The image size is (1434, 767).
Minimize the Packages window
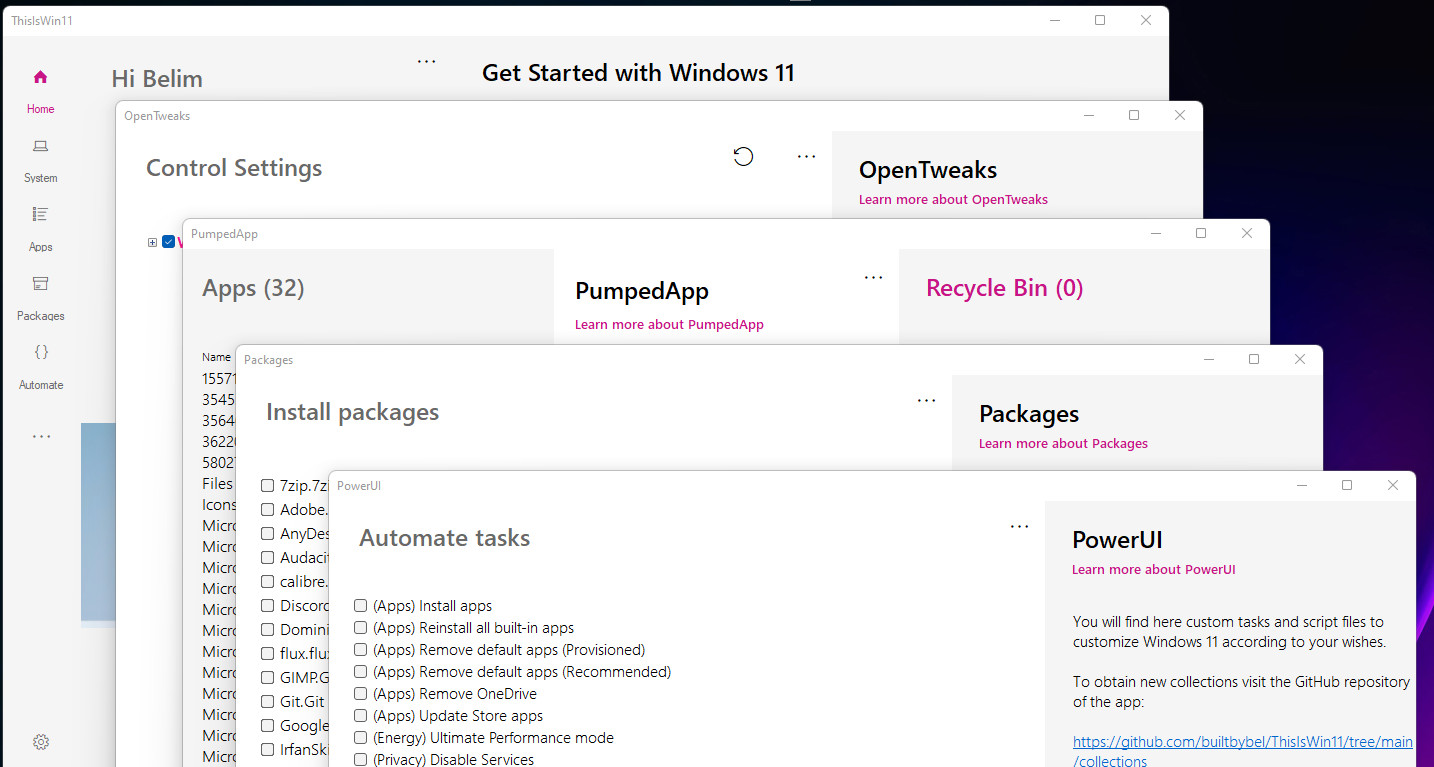pyautogui.click(x=1209, y=359)
